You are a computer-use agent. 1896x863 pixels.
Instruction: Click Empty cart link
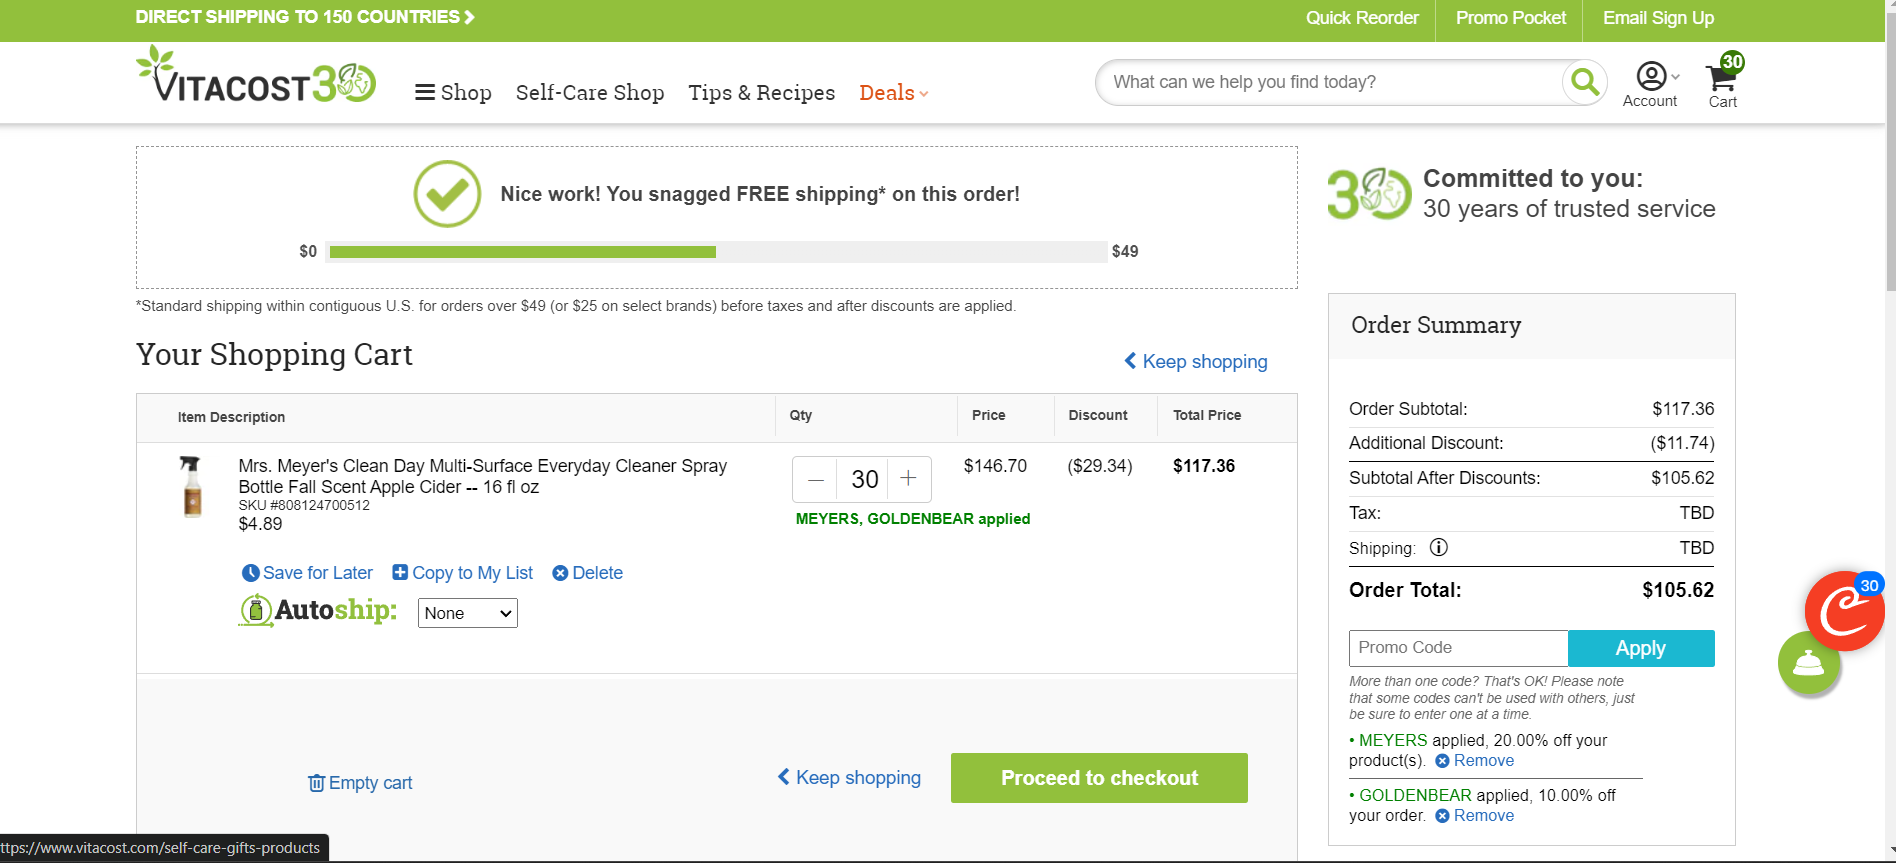coord(360,783)
